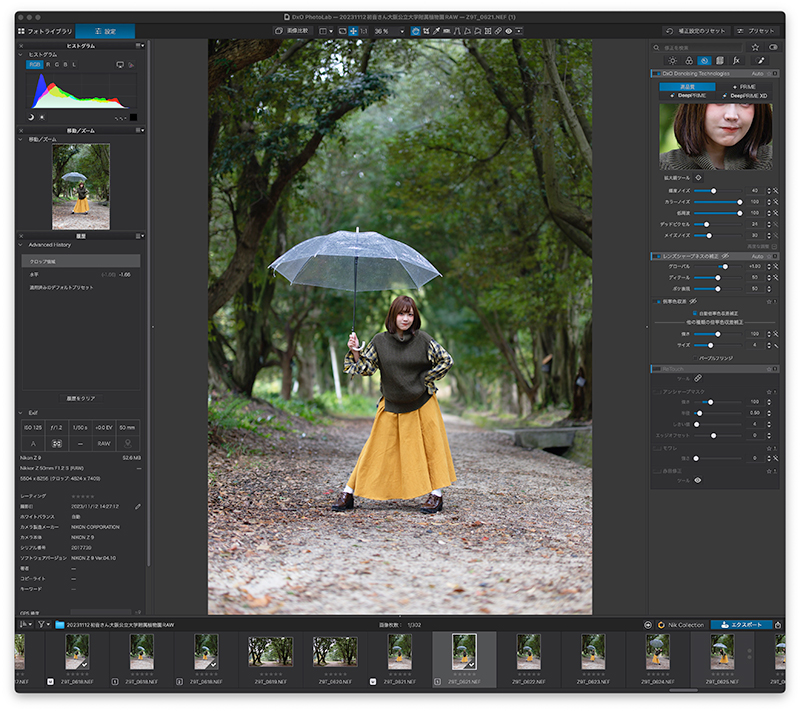This screenshot has width=800, height=711.
Task: Select the DeepPRIME XD denoising mode
Action: (x=744, y=95)
